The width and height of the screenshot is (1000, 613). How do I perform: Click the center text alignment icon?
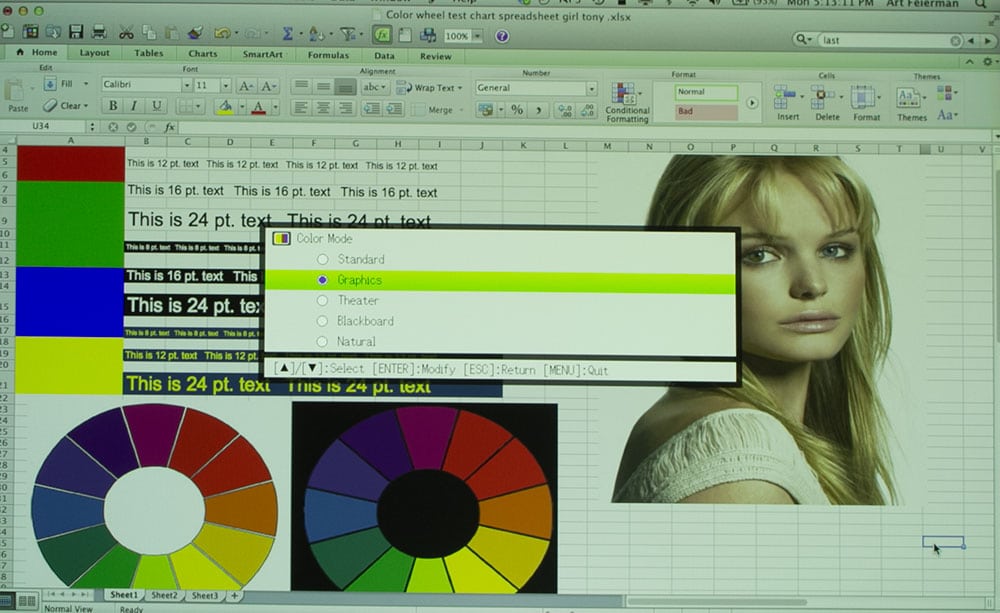tap(323, 108)
